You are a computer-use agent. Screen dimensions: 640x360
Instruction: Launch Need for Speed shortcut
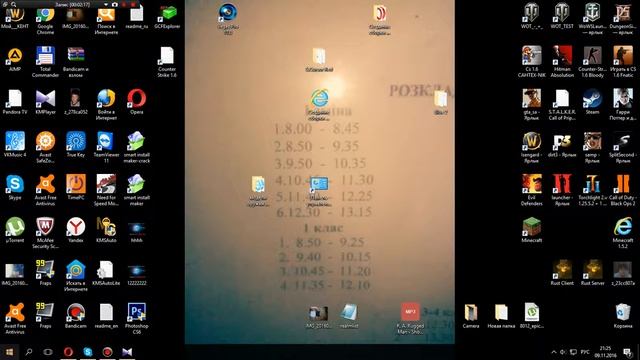[x=106, y=190]
